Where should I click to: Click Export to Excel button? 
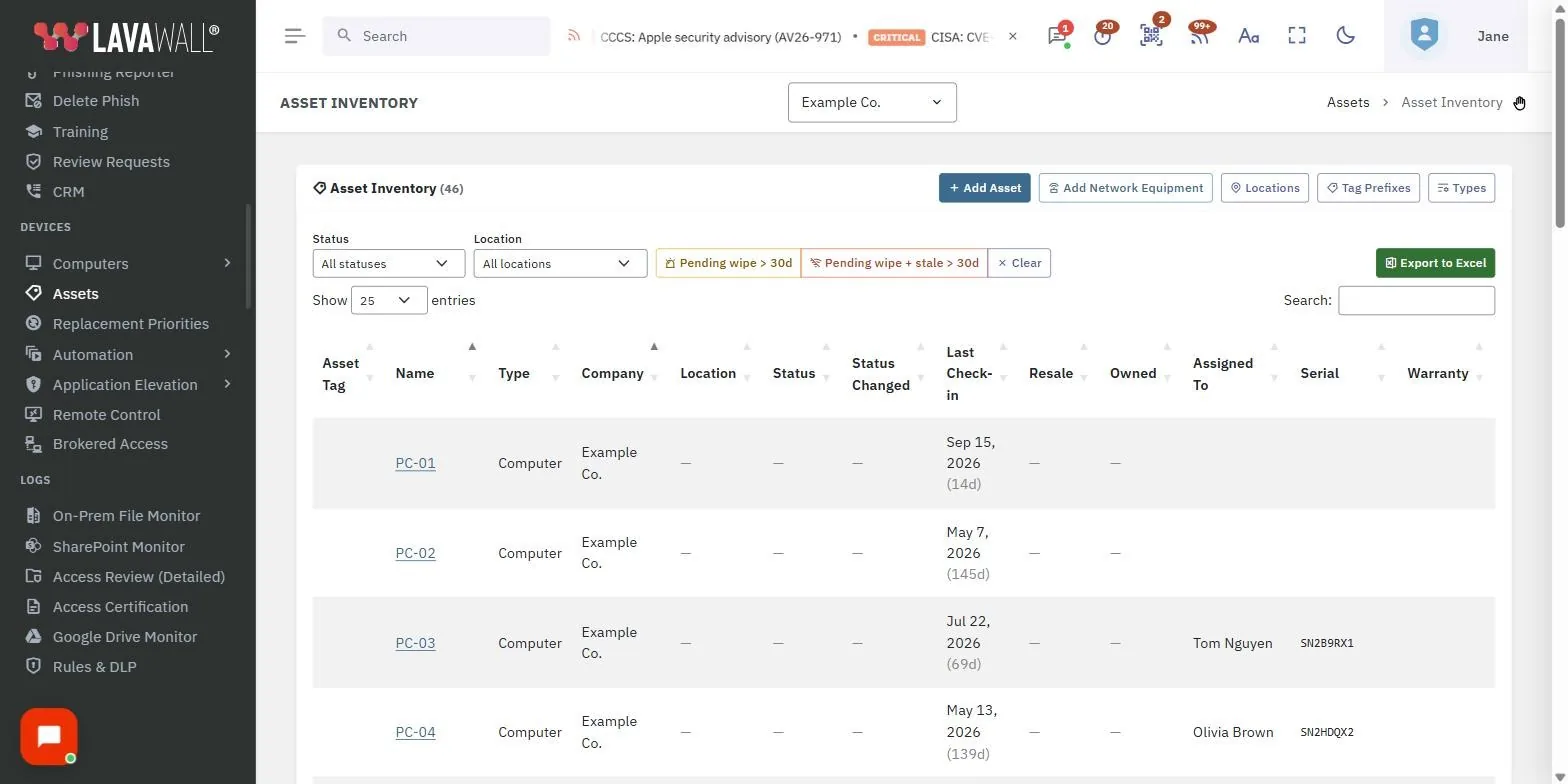1435,263
